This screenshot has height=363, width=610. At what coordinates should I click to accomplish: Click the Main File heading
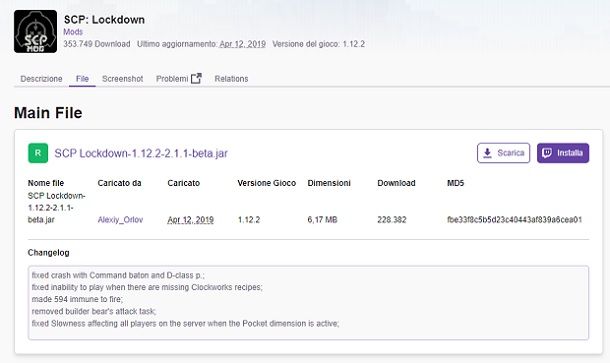click(x=48, y=113)
